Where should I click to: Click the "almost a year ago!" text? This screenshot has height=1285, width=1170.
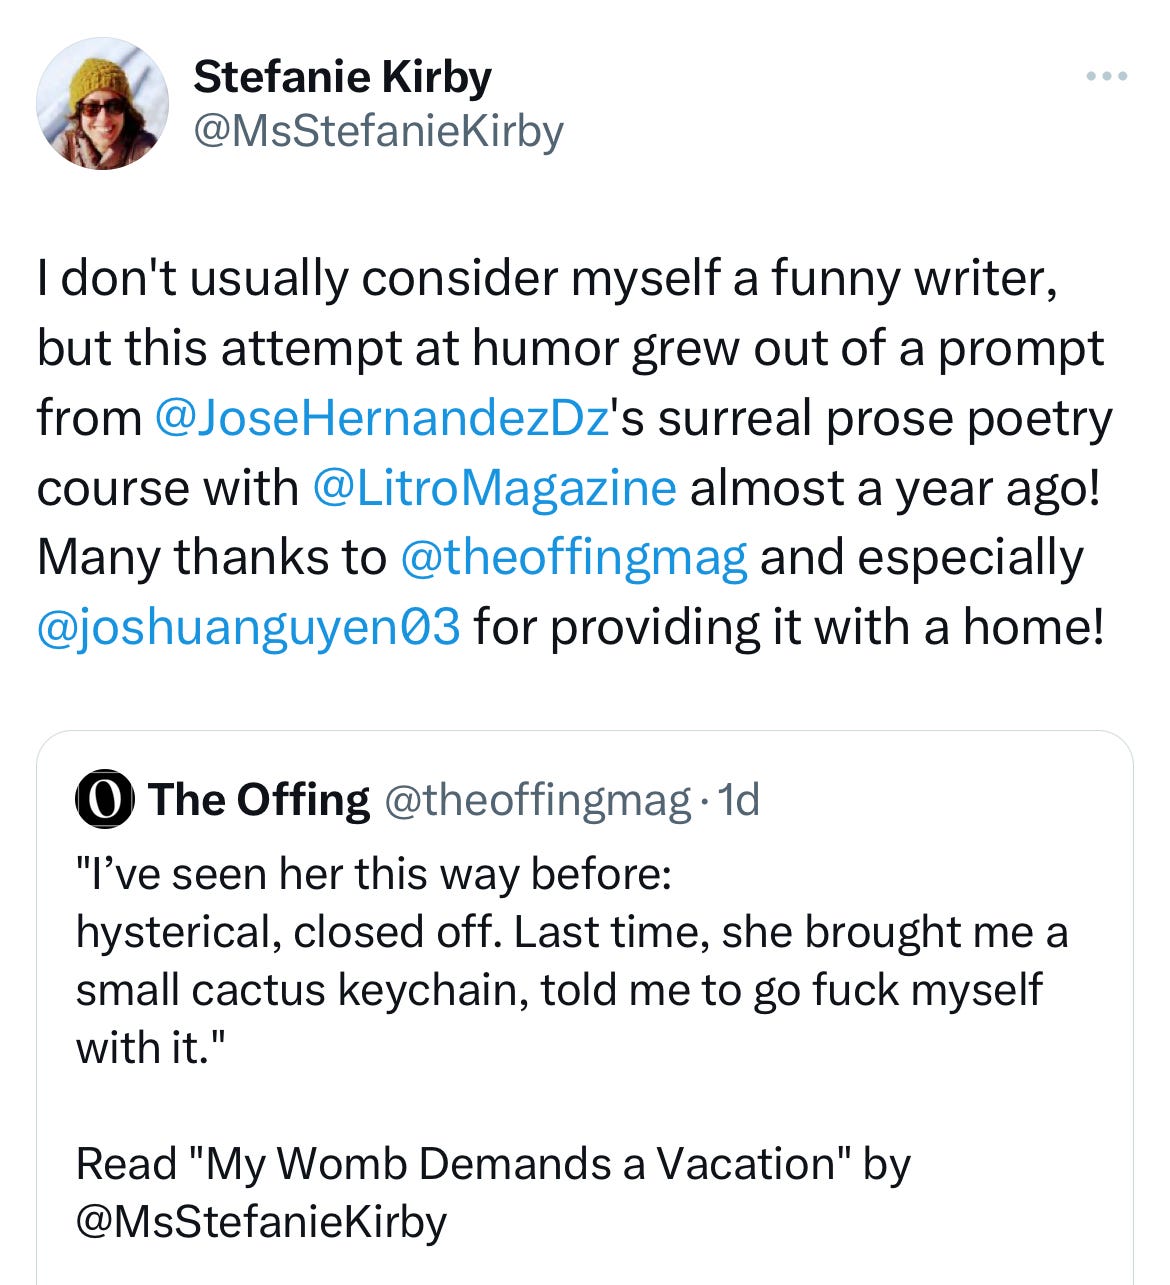tap(894, 488)
